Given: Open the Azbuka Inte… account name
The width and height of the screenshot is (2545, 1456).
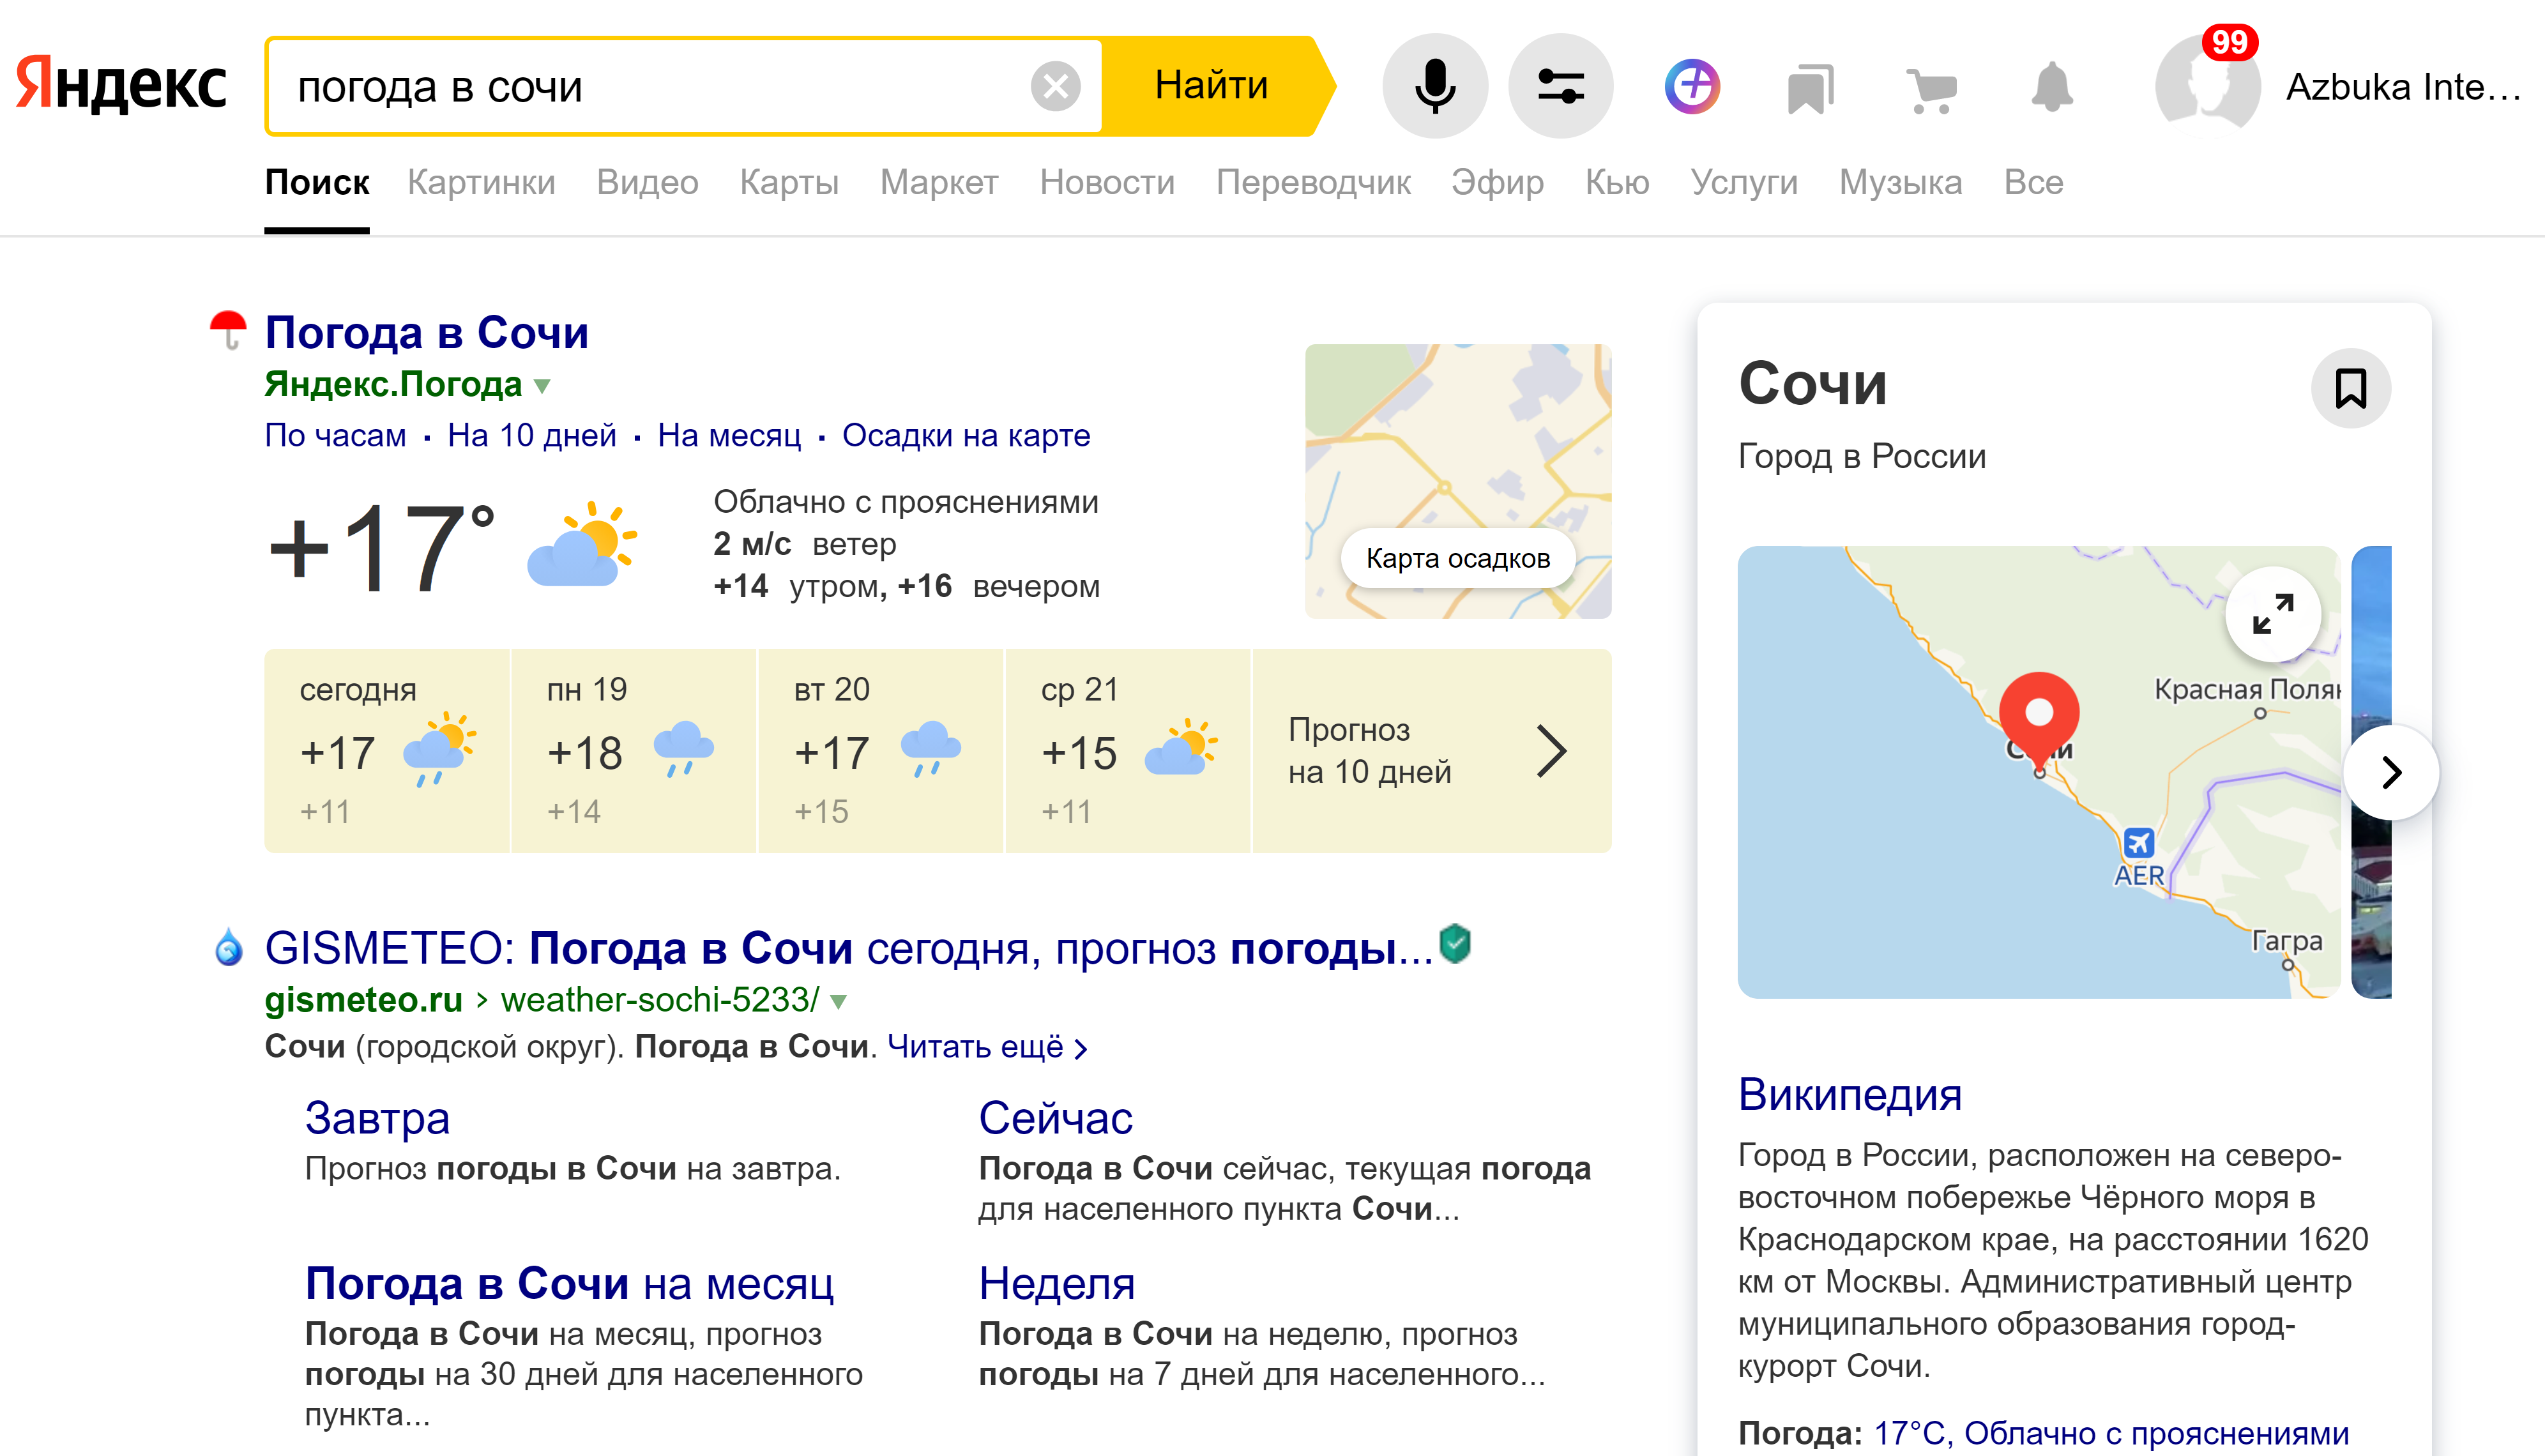Looking at the screenshot, I should [2404, 87].
